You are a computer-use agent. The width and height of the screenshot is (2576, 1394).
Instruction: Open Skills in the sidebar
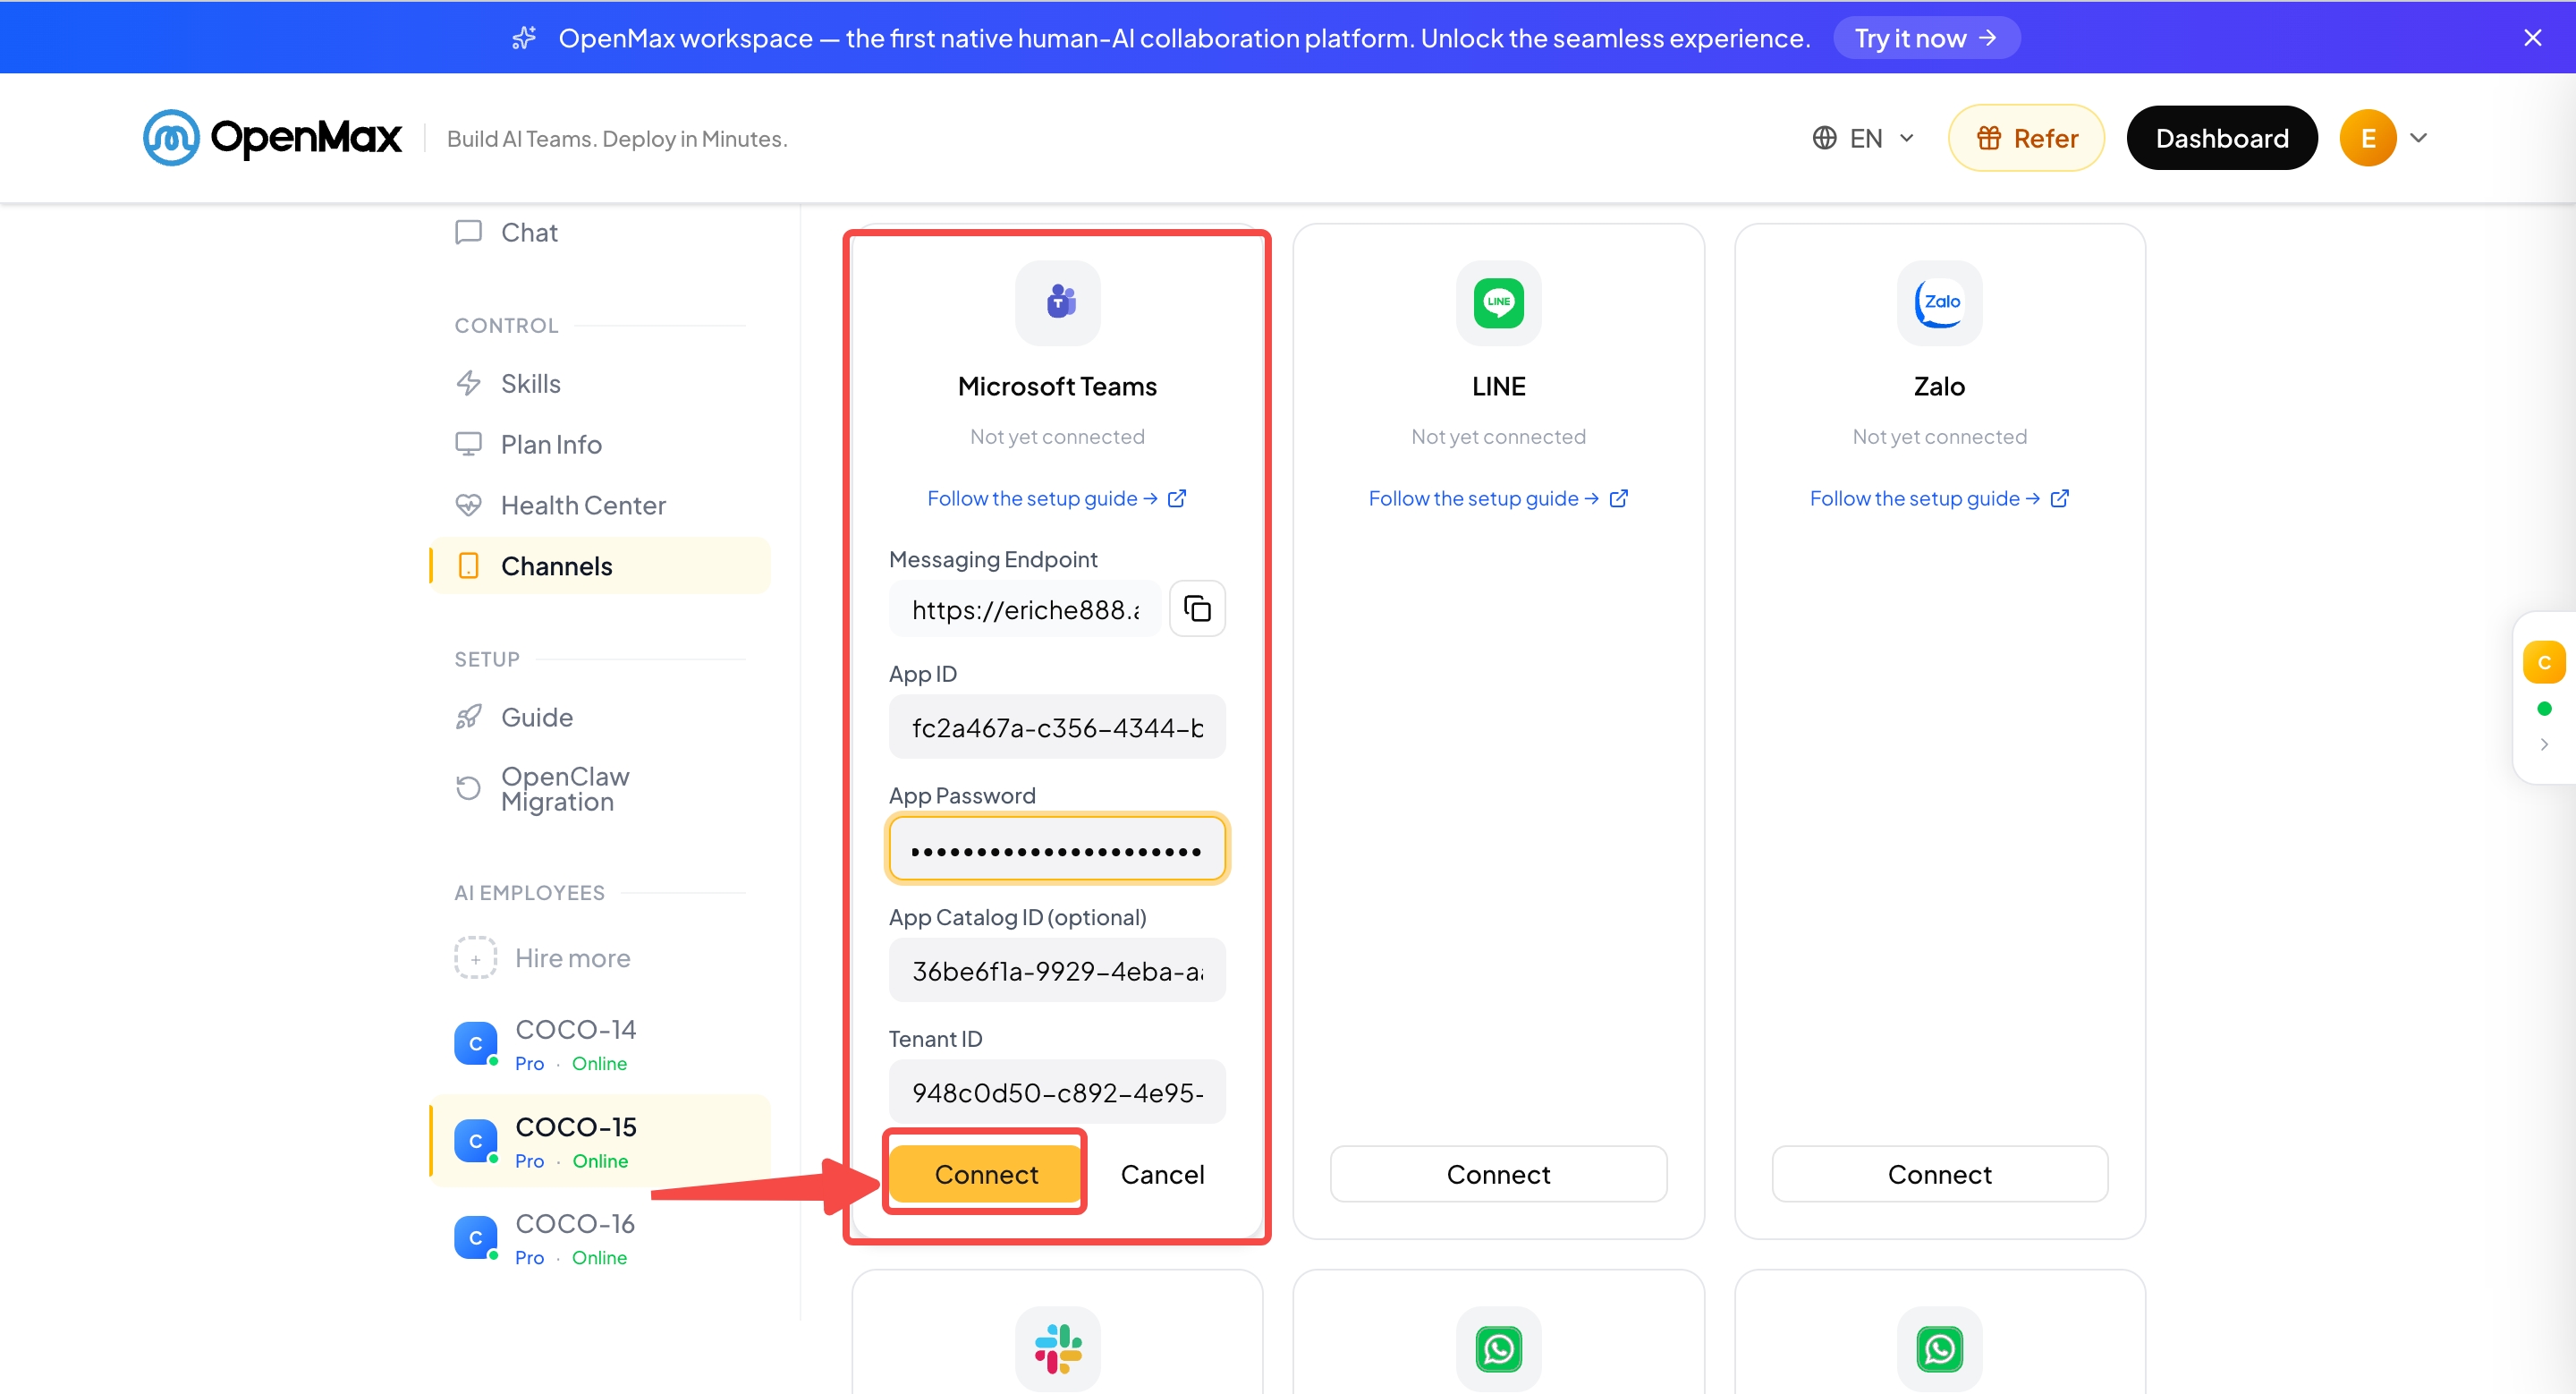click(x=600, y=383)
